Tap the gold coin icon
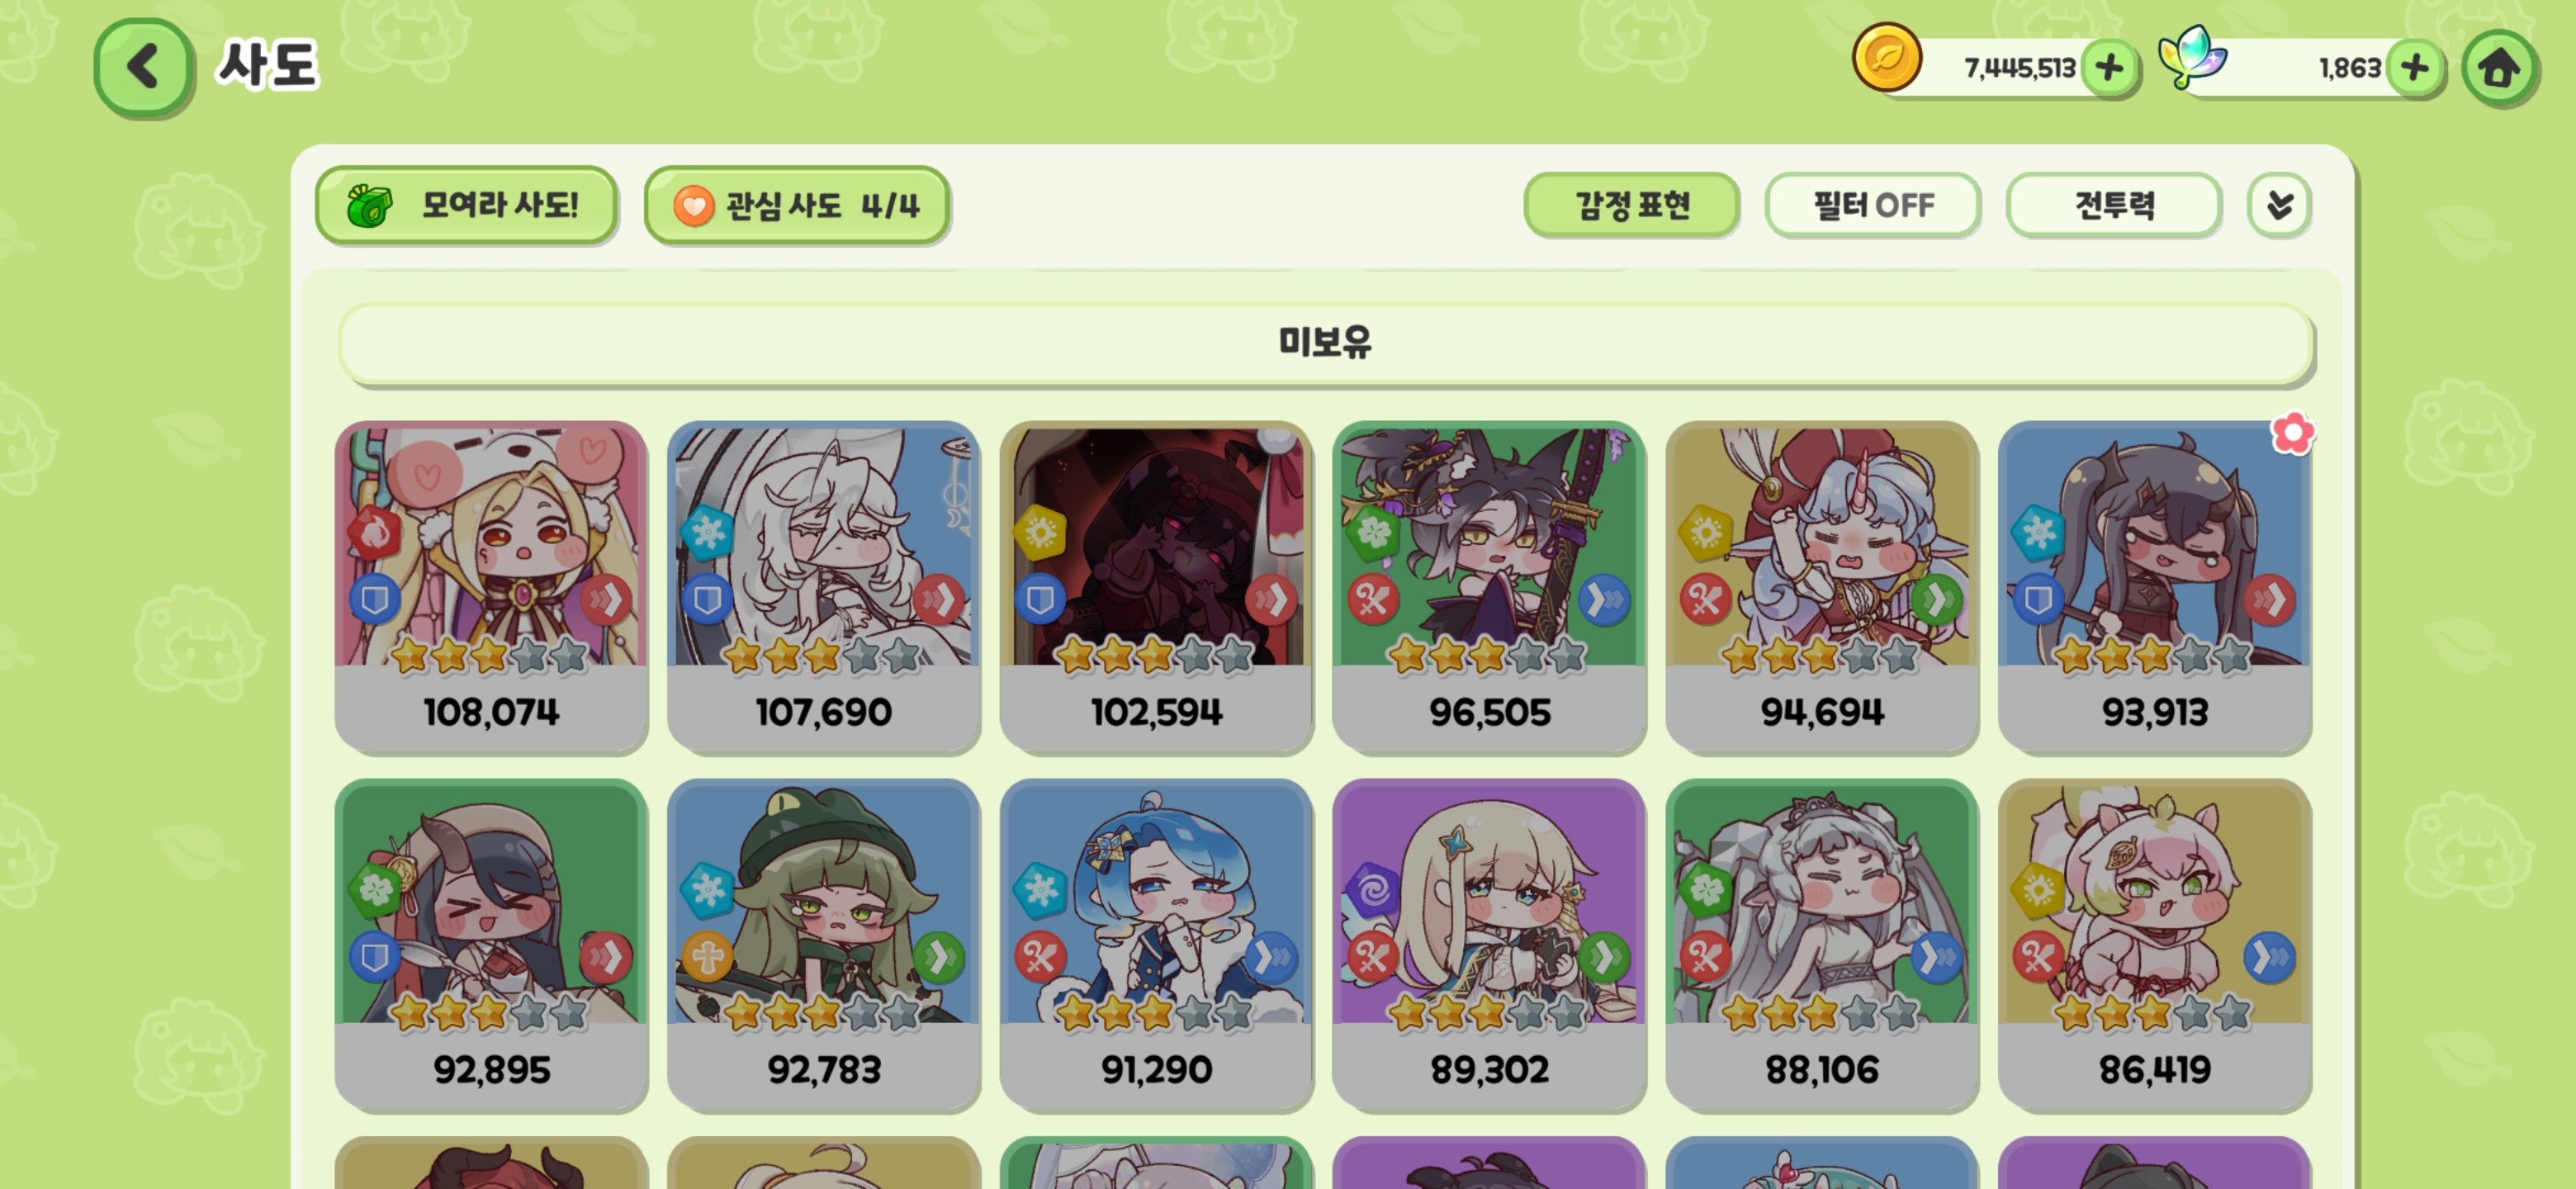 click(1886, 58)
